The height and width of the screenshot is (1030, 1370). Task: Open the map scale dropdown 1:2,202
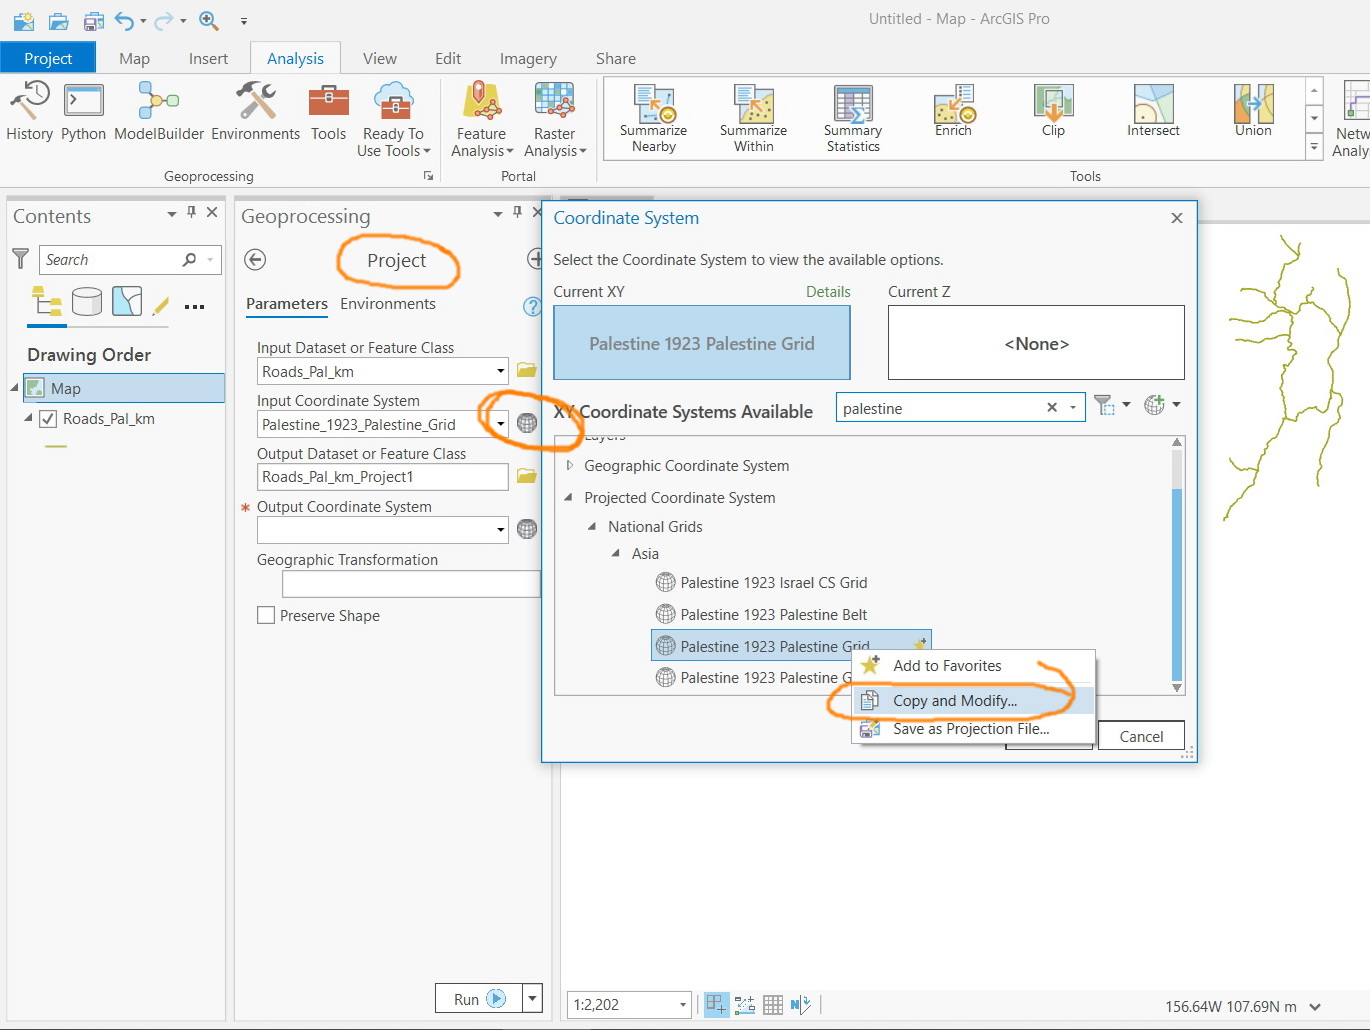(683, 1005)
